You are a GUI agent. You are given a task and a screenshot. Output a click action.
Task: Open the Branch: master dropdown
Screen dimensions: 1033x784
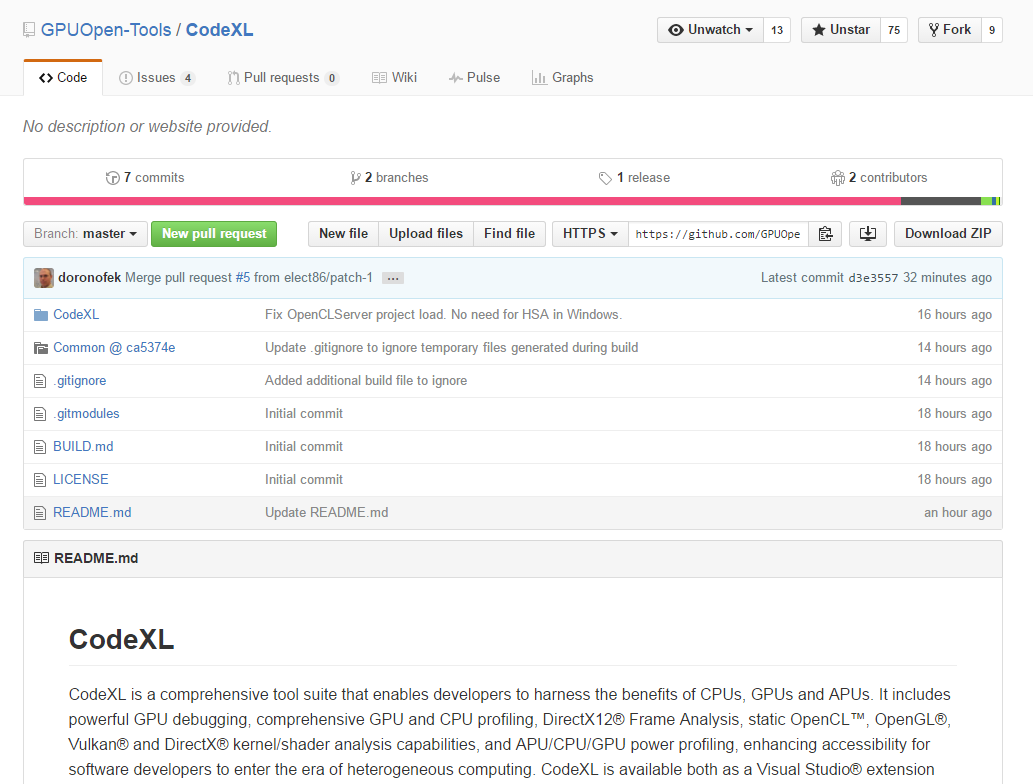point(85,233)
